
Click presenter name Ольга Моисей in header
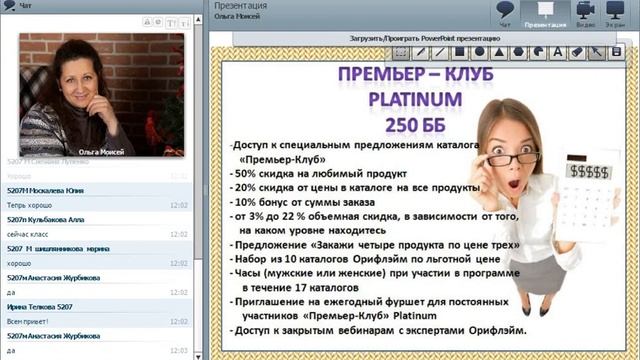(x=237, y=16)
